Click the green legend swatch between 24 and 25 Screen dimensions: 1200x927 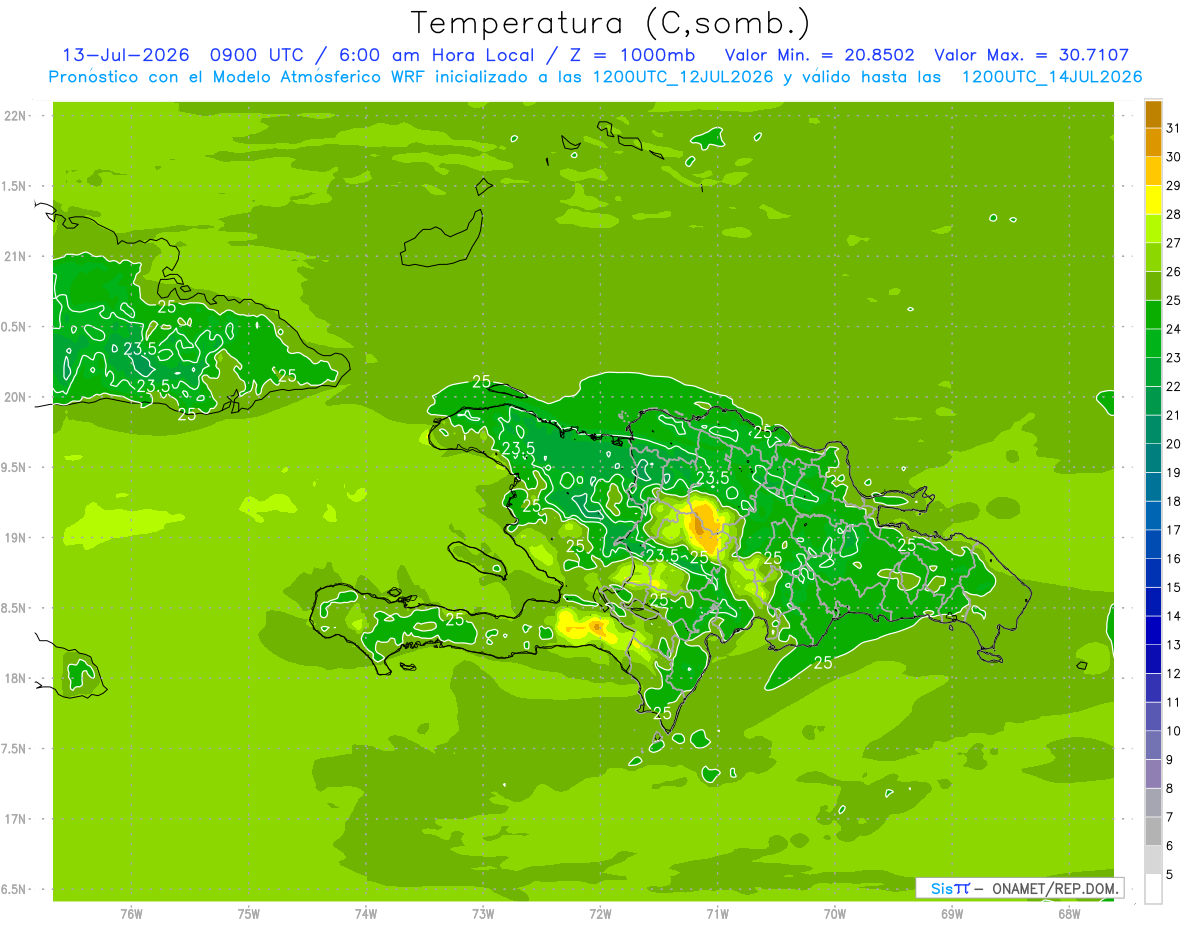point(1153,315)
